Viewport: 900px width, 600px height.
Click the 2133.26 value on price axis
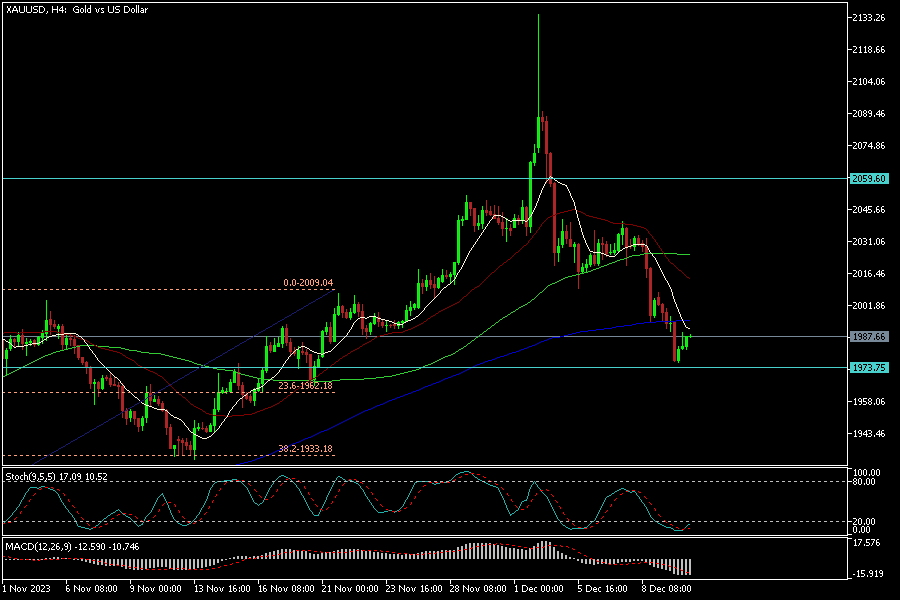click(867, 18)
